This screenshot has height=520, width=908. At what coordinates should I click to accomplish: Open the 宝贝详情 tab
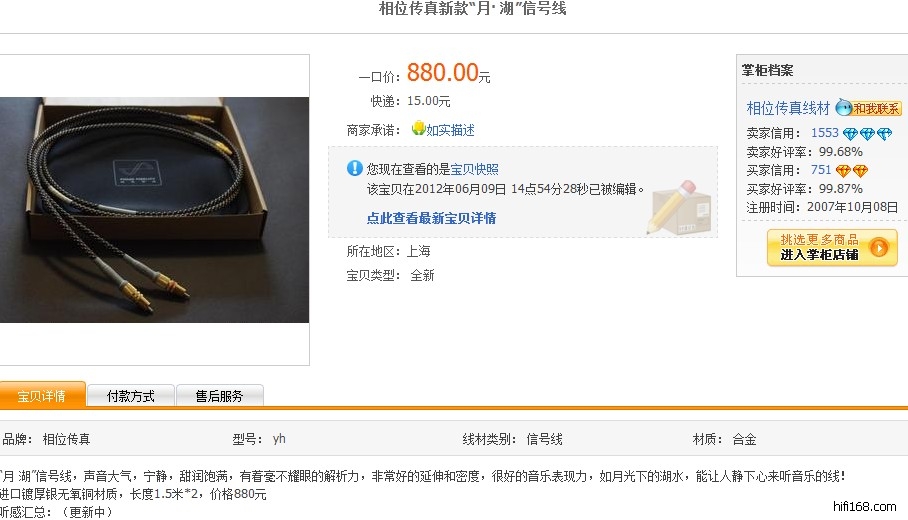(42, 394)
